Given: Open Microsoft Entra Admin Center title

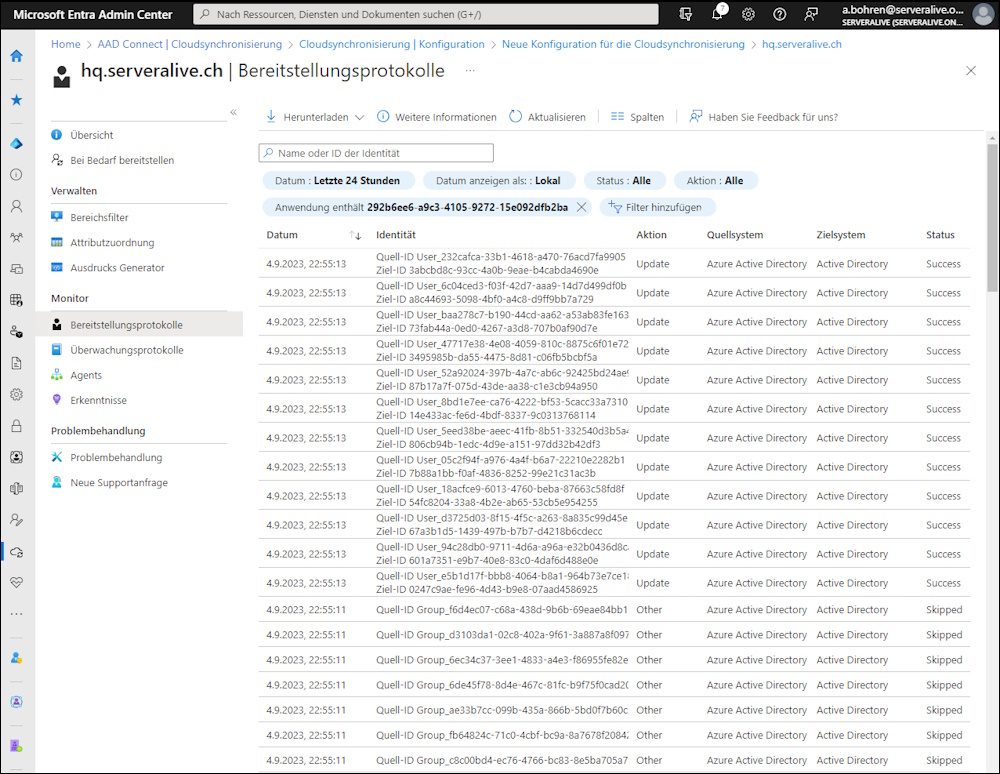Looking at the screenshot, I should pyautogui.click(x=92, y=14).
